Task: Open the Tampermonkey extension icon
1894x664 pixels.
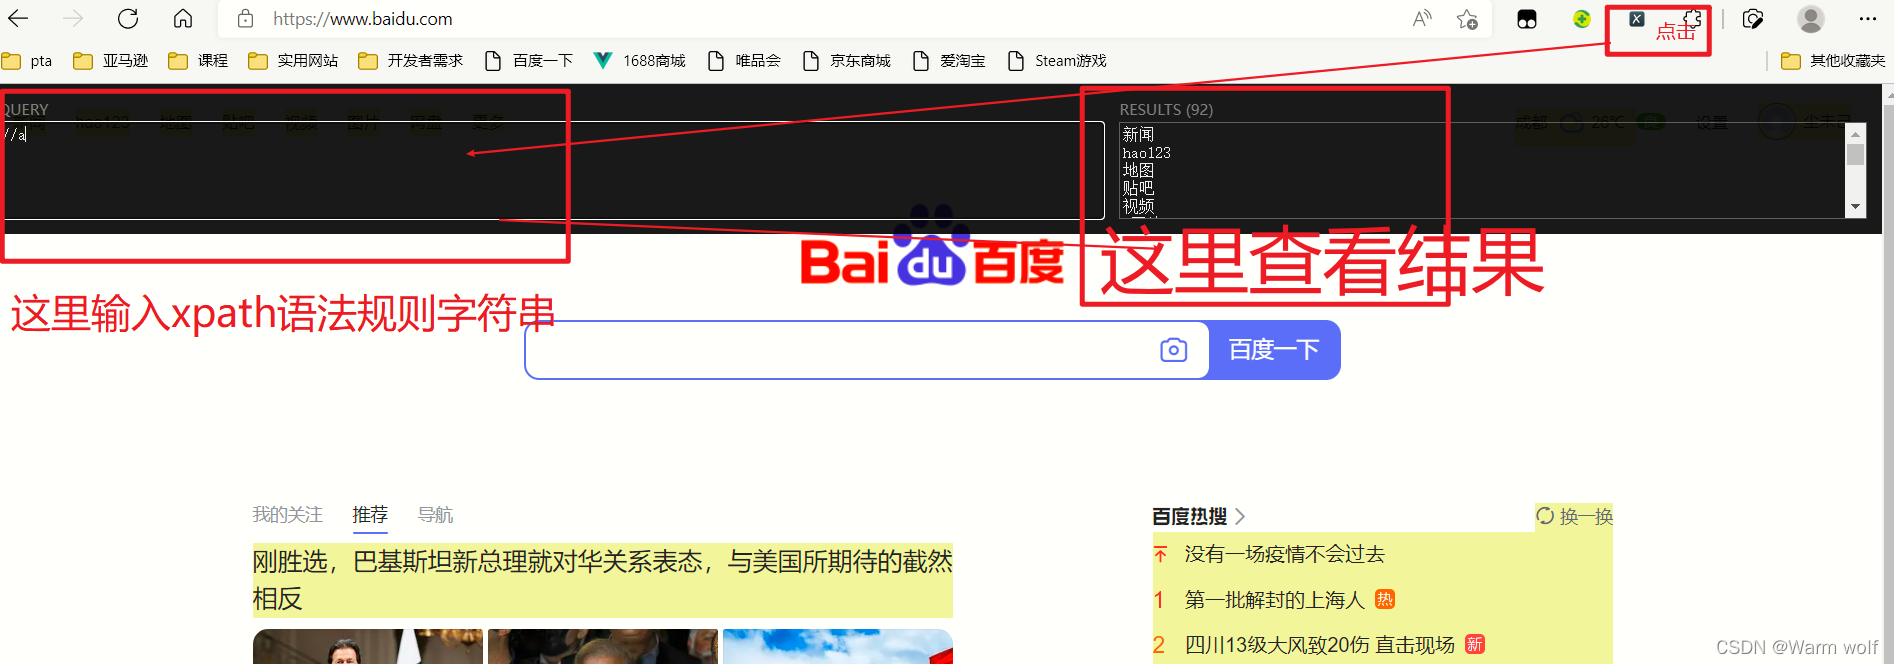Action: coord(1527,19)
